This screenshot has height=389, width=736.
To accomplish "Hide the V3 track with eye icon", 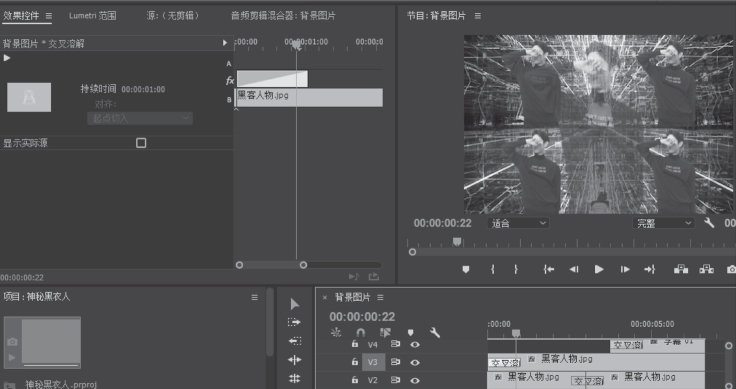I will [x=415, y=362].
